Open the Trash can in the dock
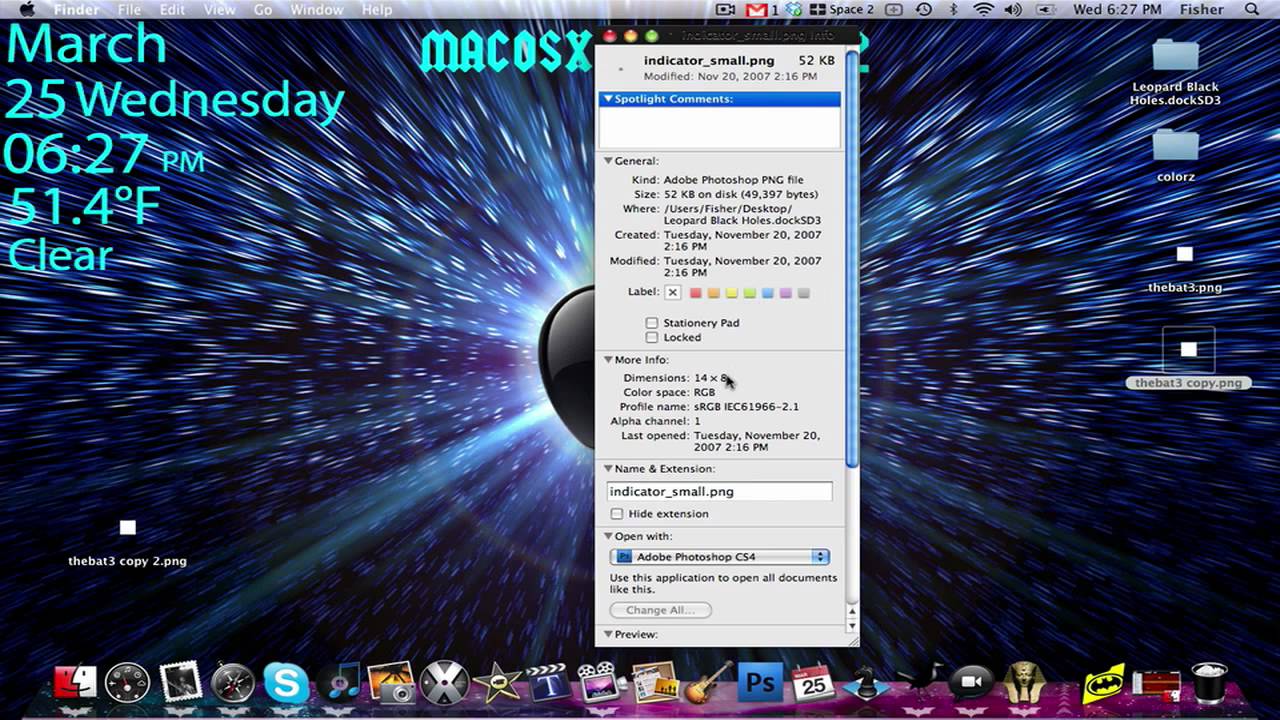This screenshot has height=720, width=1280. tap(1210, 683)
